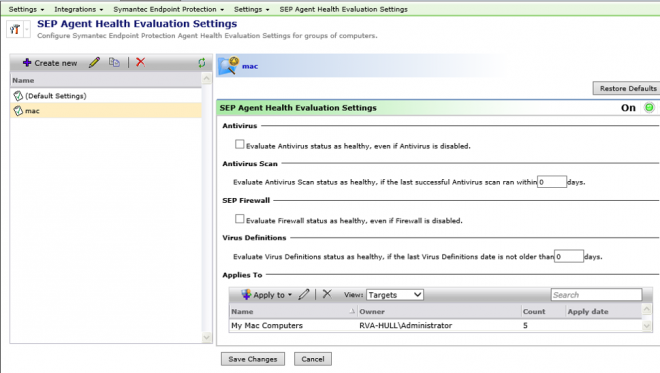Click Antivirus scan days input field
This screenshot has height=373, width=660.
[551, 182]
